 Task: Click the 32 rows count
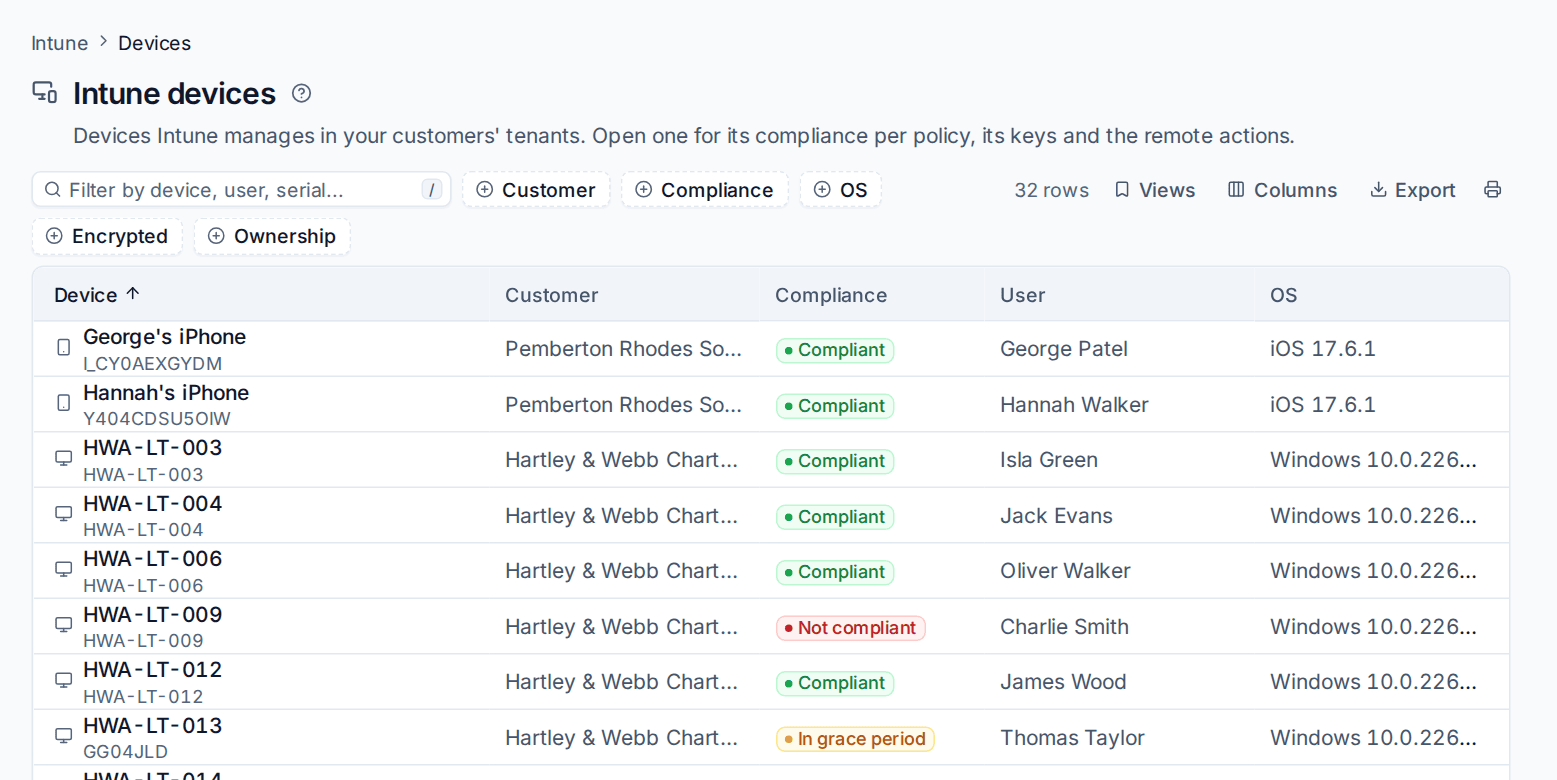[1052, 190]
